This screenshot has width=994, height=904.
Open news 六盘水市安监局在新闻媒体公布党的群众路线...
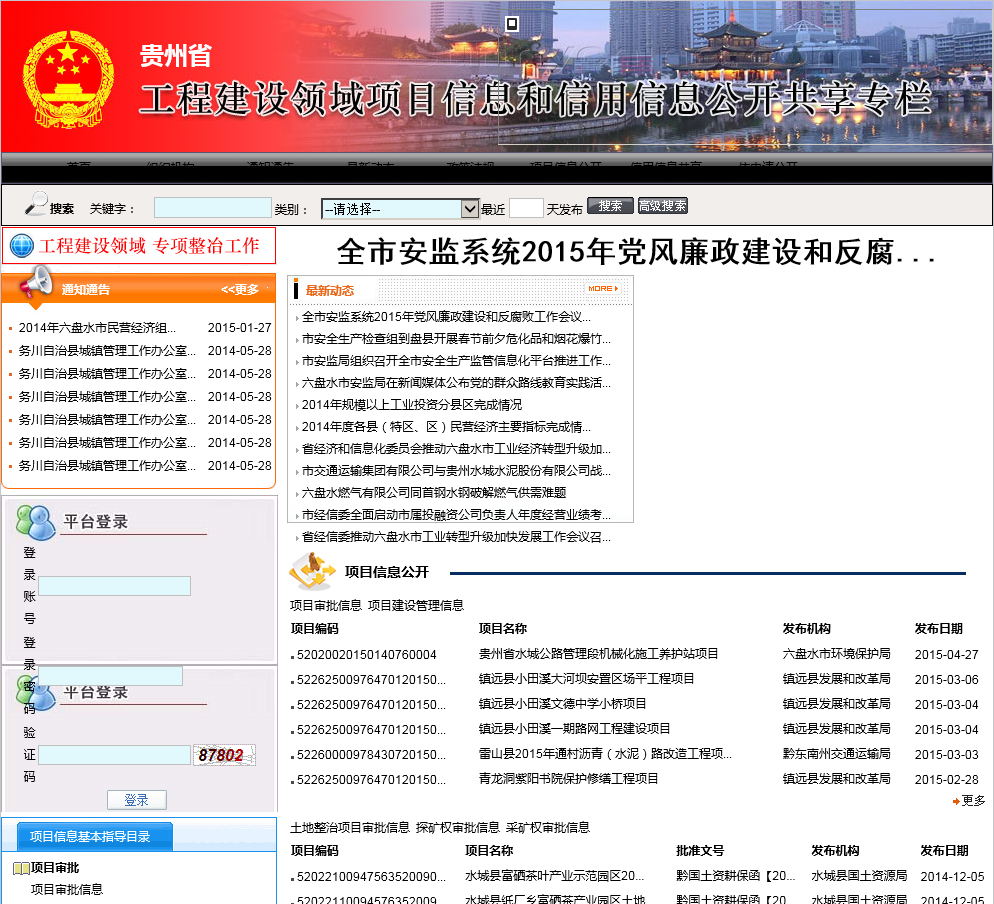(456, 383)
